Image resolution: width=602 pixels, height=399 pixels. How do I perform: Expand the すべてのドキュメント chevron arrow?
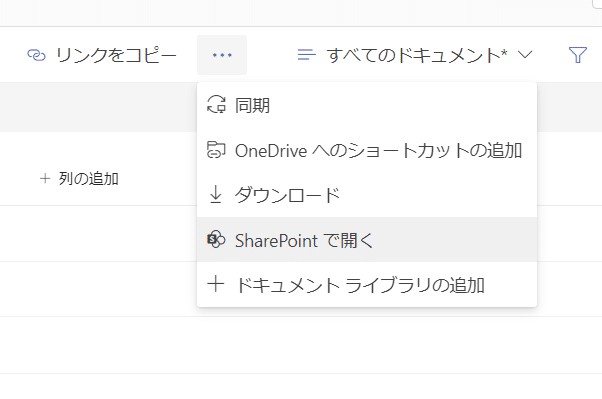tap(525, 55)
